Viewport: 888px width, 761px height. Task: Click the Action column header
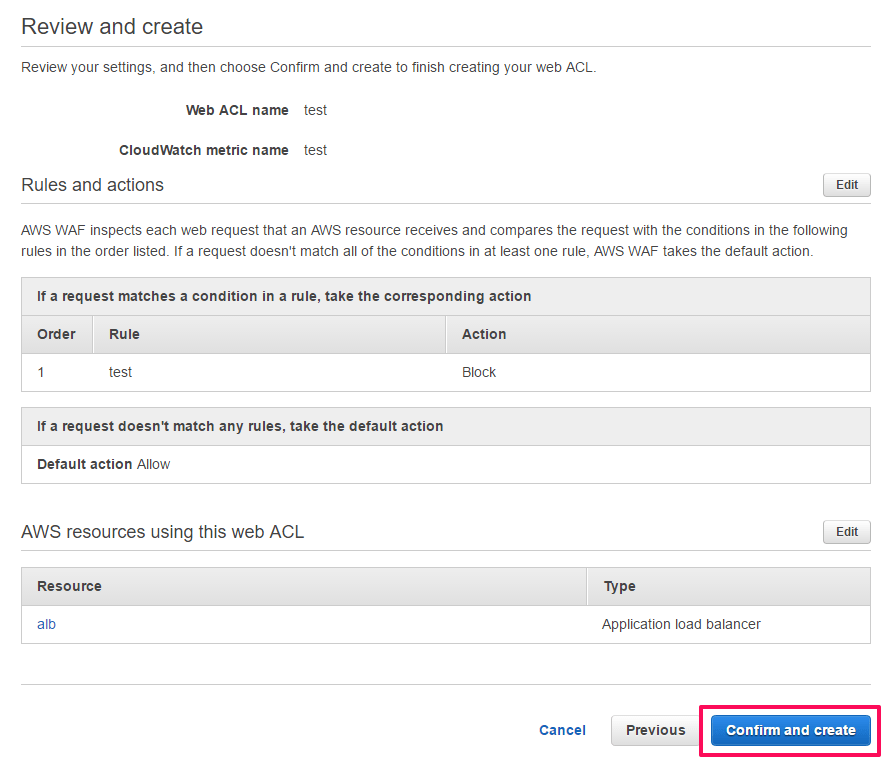484,334
